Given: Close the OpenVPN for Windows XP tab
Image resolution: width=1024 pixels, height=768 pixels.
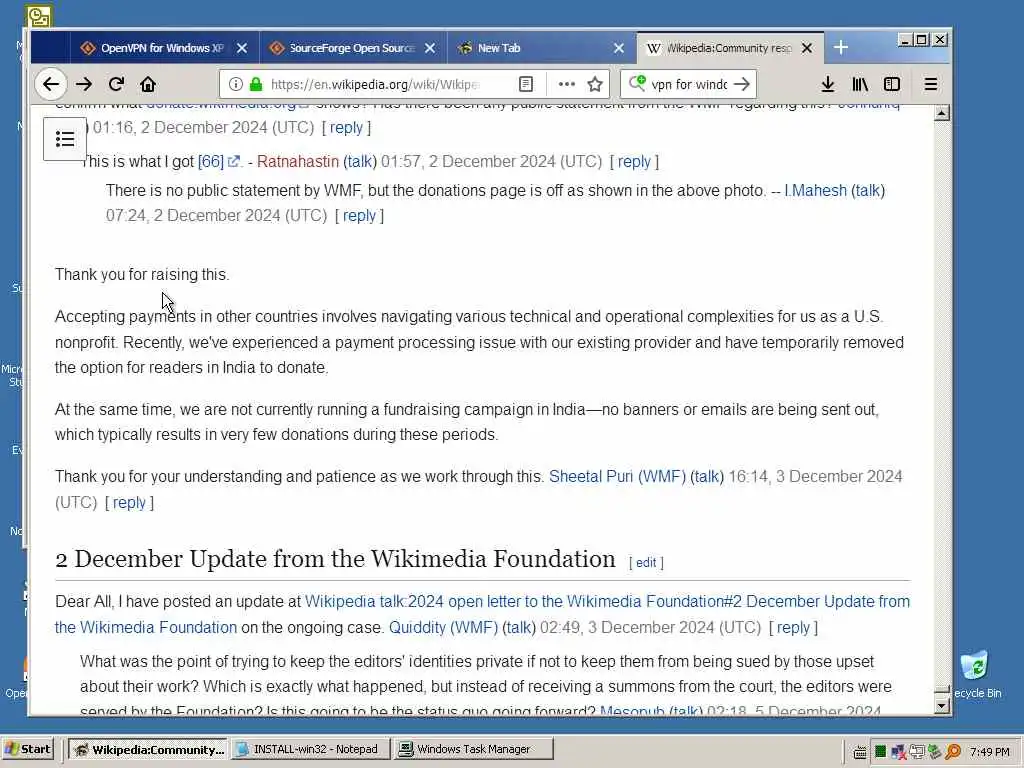Looking at the screenshot, I should click(x=242, y=48).
